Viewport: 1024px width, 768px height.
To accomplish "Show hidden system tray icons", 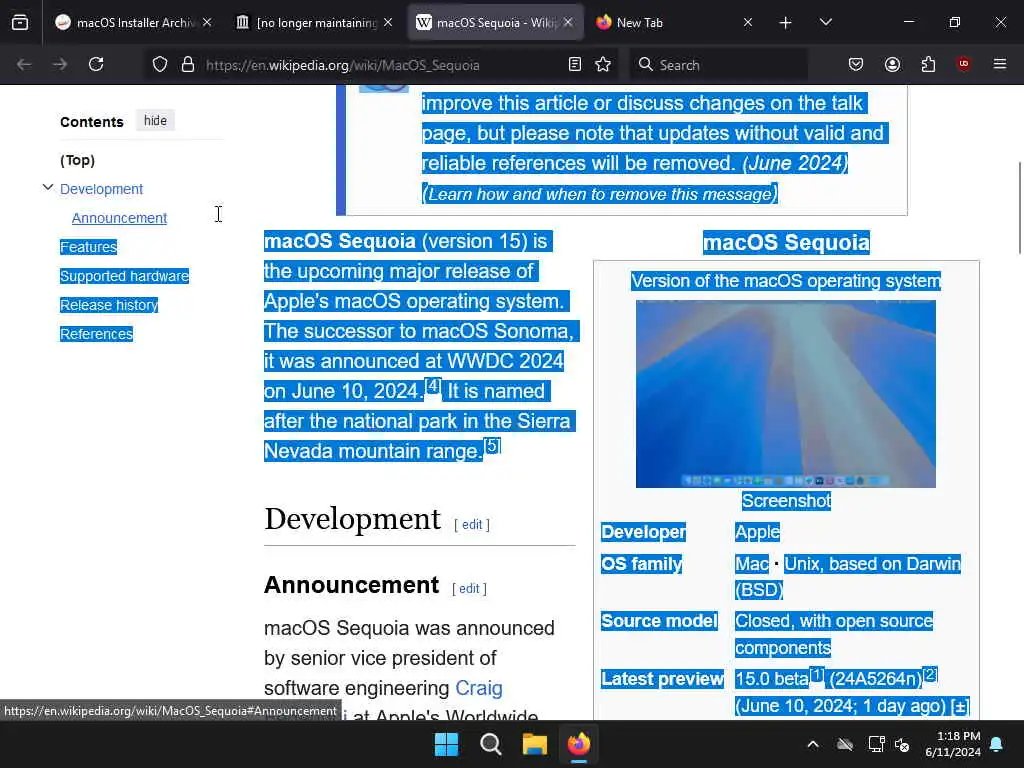I will 813,744.
